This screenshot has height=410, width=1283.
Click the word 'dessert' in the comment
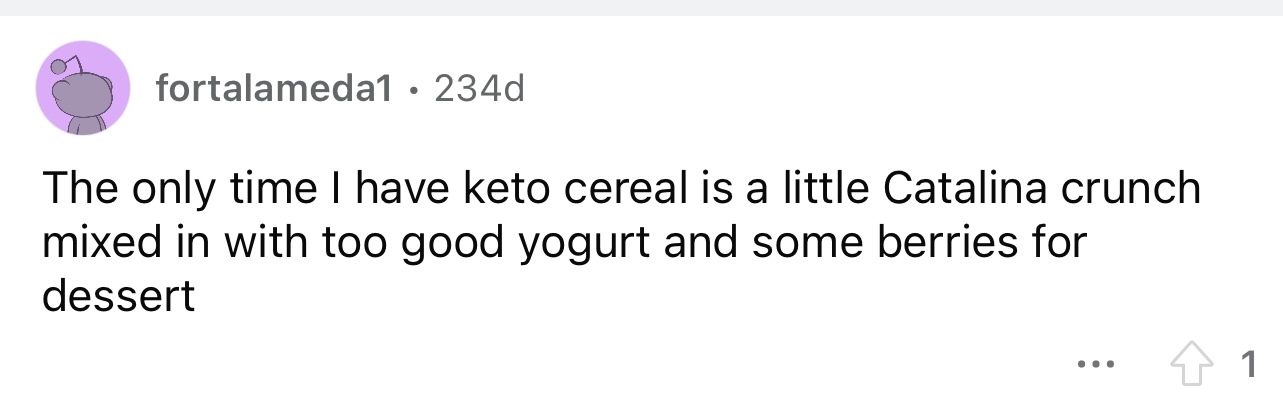point(118,297)
